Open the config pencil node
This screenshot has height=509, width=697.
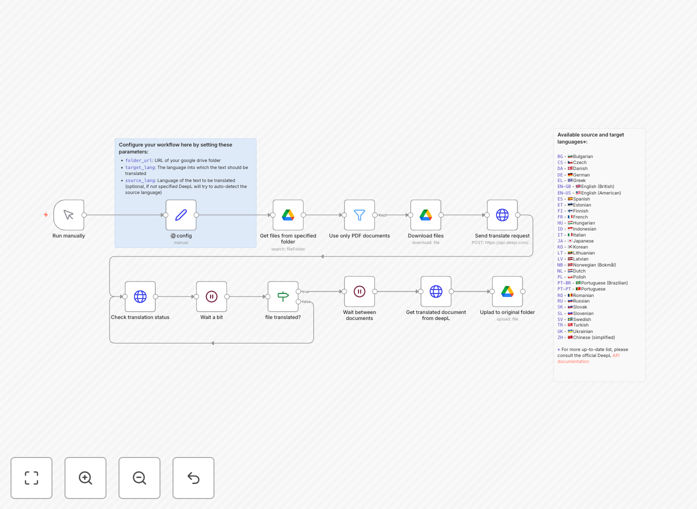[x=181, y=215]
